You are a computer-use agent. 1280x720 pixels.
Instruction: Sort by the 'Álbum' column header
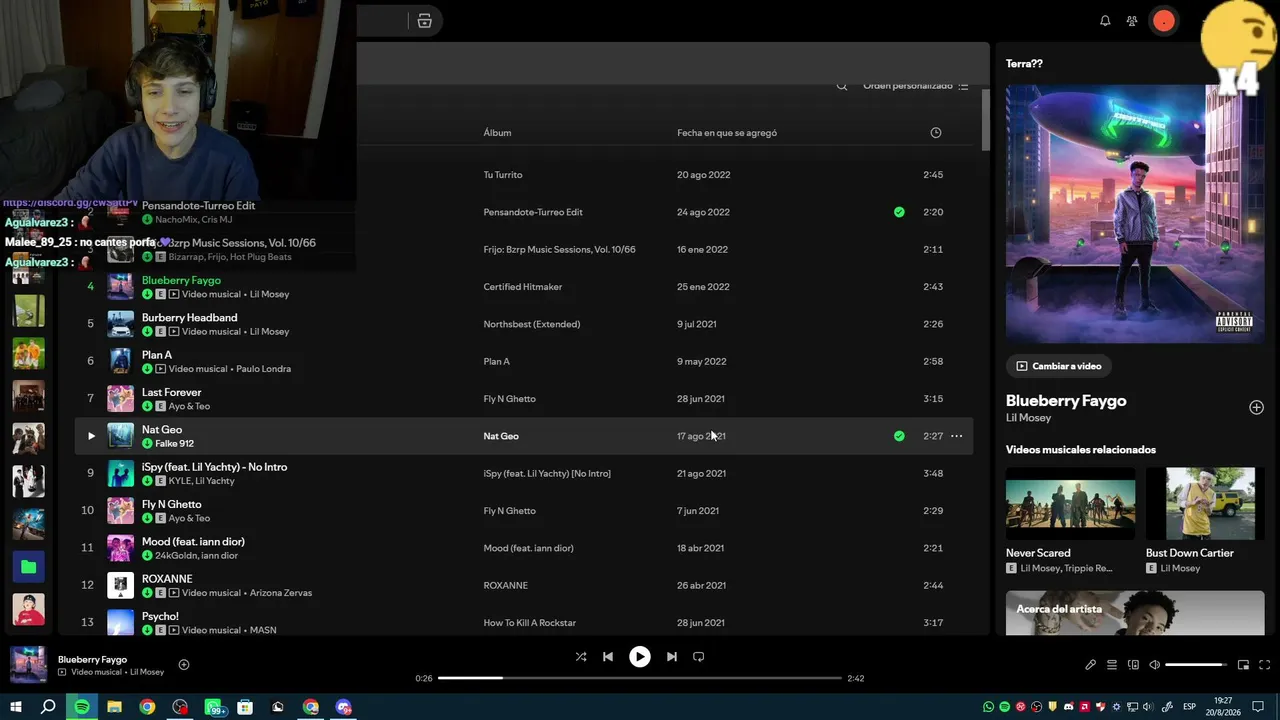coord(497,133)
